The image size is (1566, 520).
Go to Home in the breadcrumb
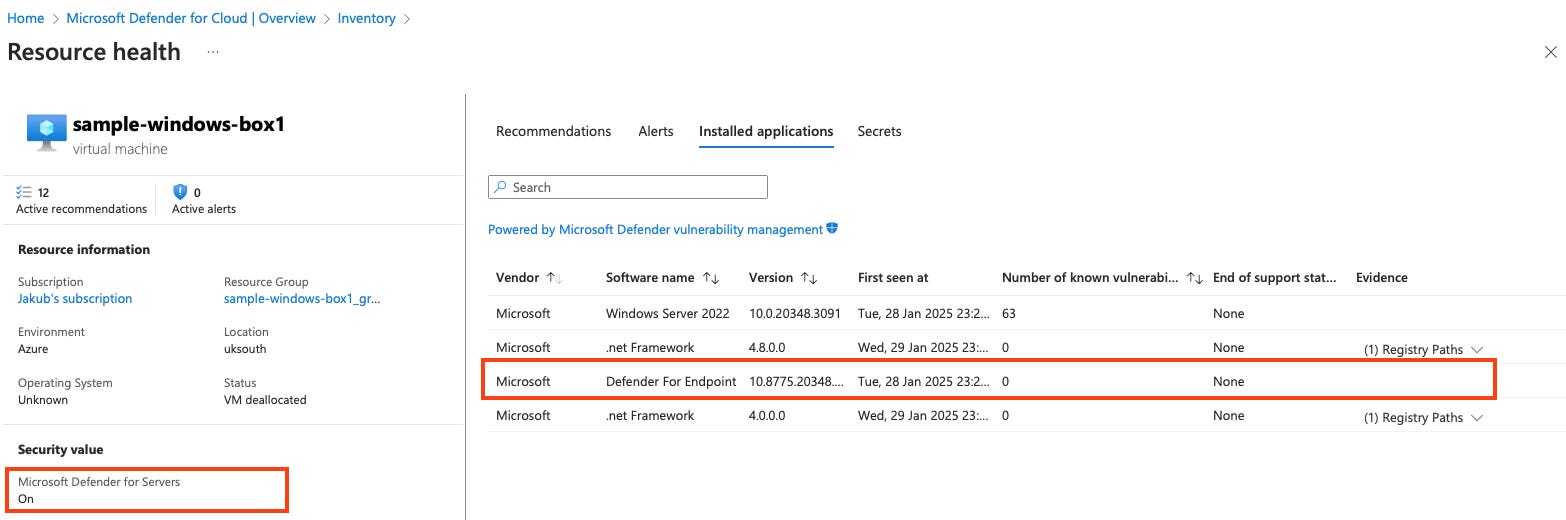[x=26, y=18]
